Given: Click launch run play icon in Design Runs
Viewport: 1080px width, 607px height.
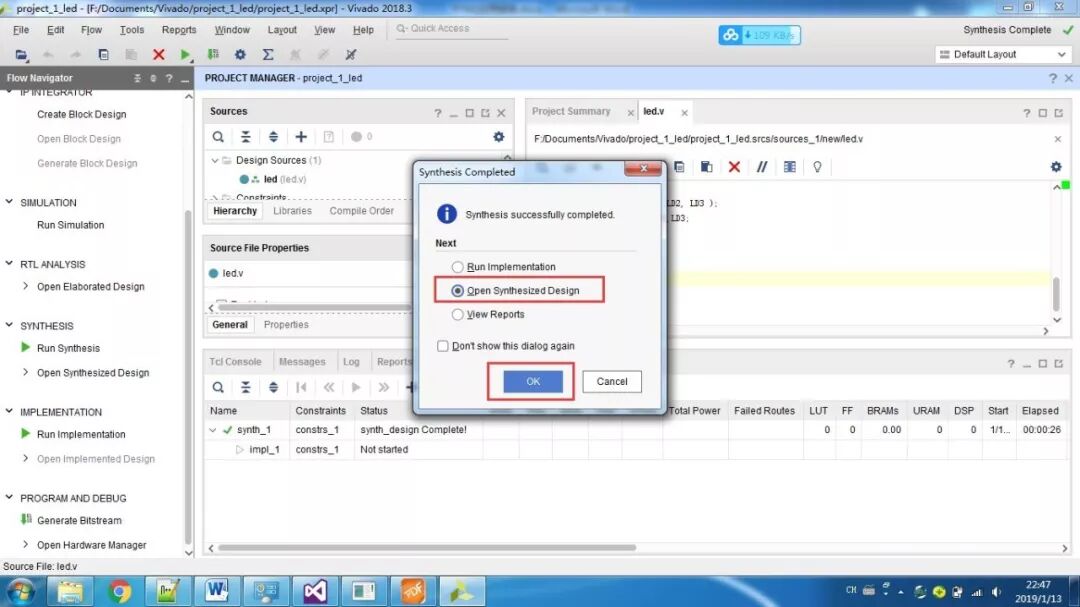Looking at the screenshot, I should tap(356, 387).
